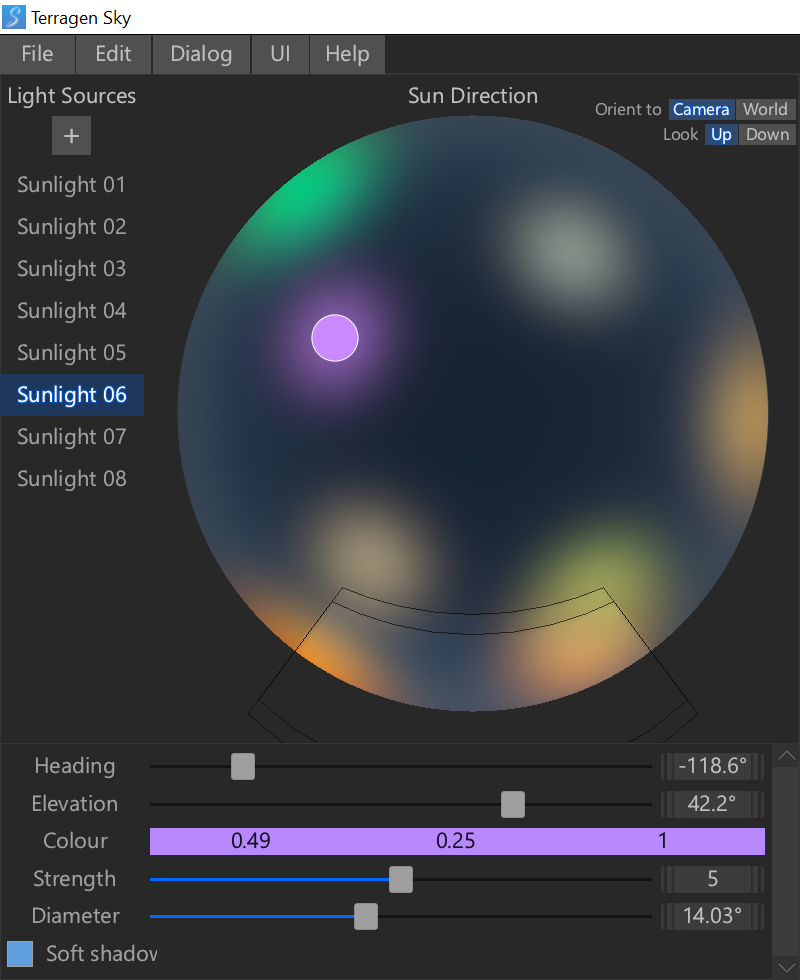
Task: Select Sunlight 08 from the list
Action: (72, 479)
